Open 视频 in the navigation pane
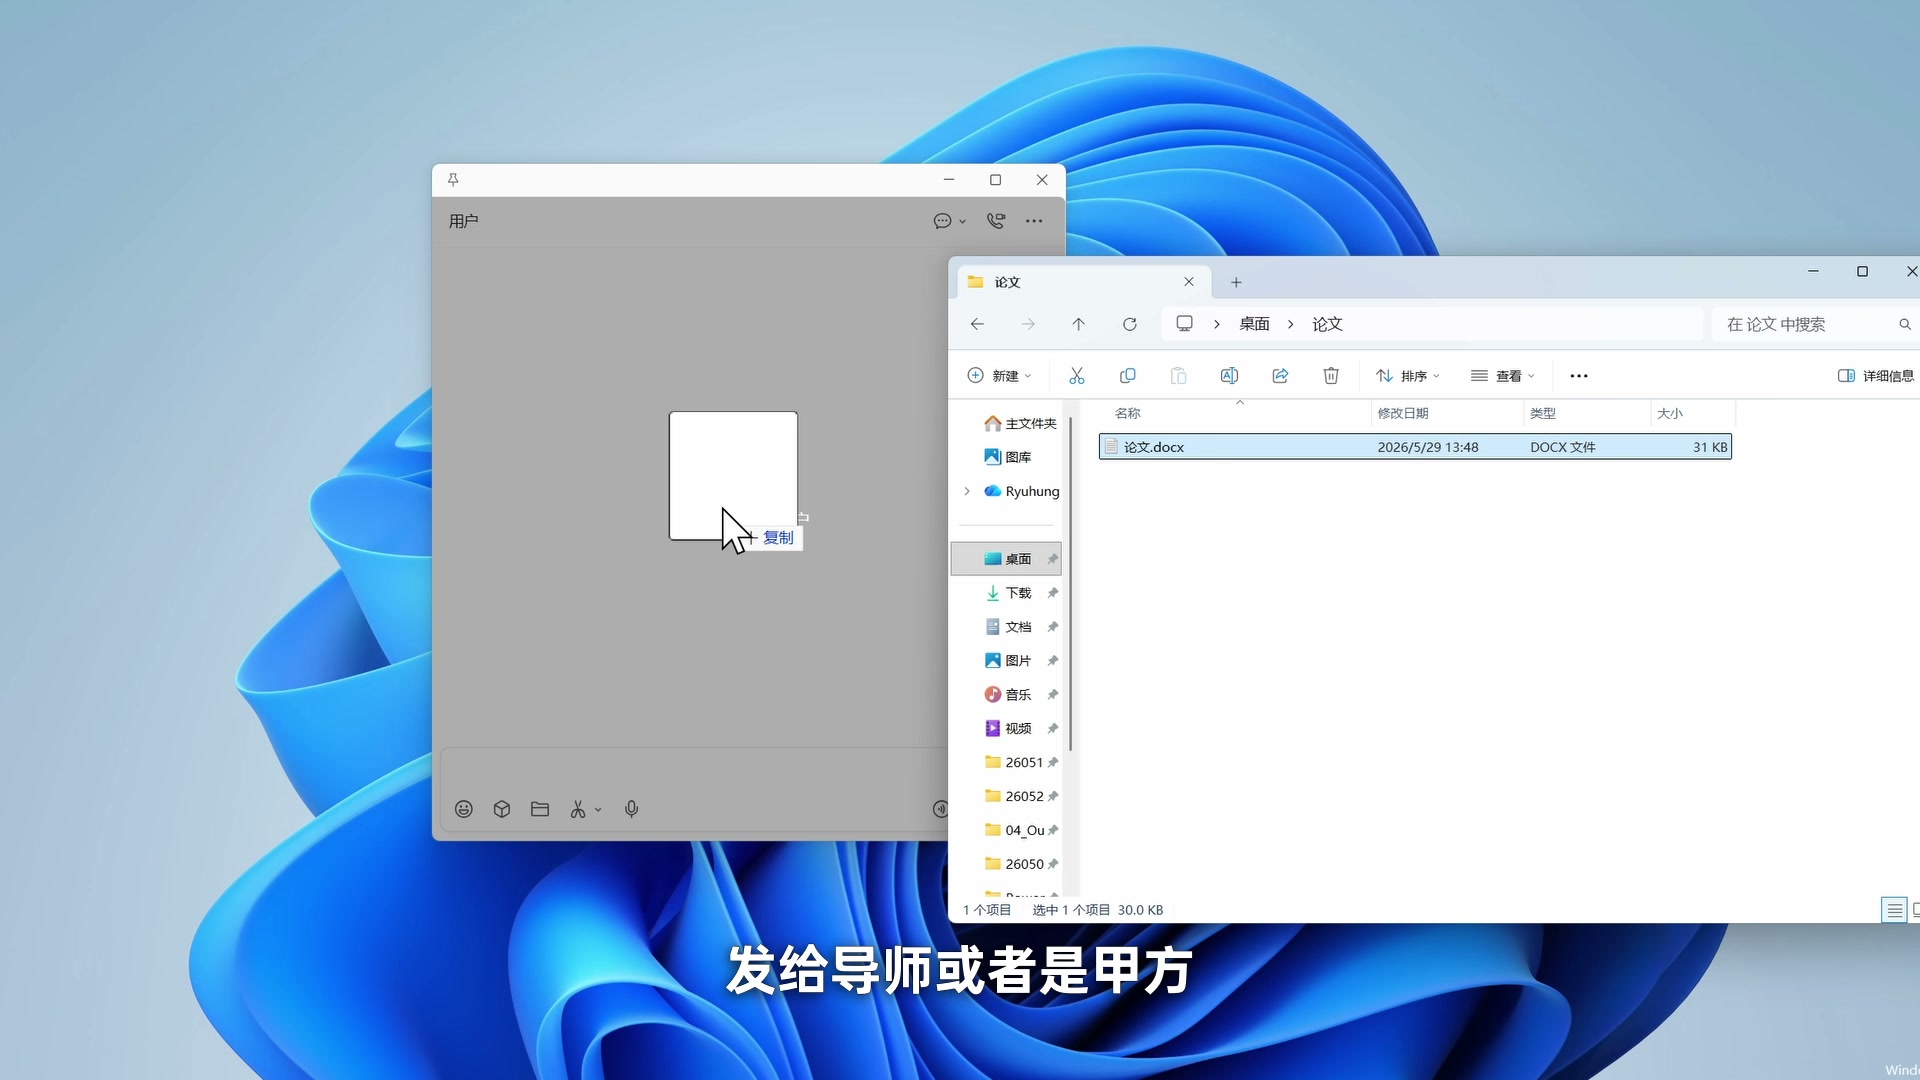Screen dimensions: 1920x1080 point(1008,728)
